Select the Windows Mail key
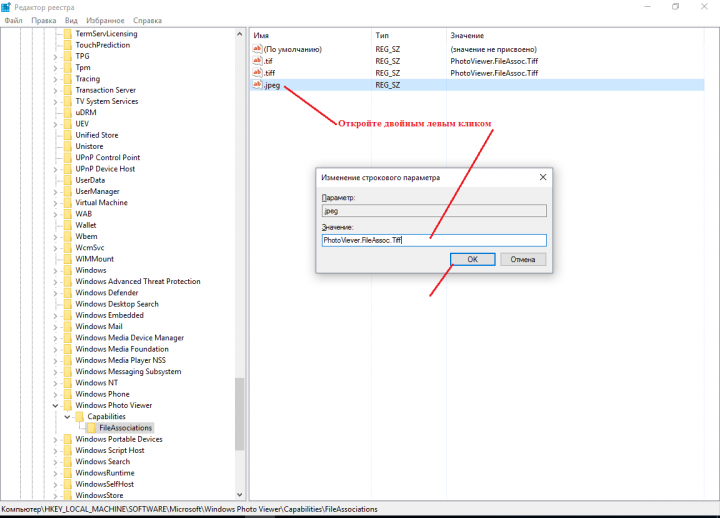Screen dimensions: 720x518 click(x=99, y=326)
